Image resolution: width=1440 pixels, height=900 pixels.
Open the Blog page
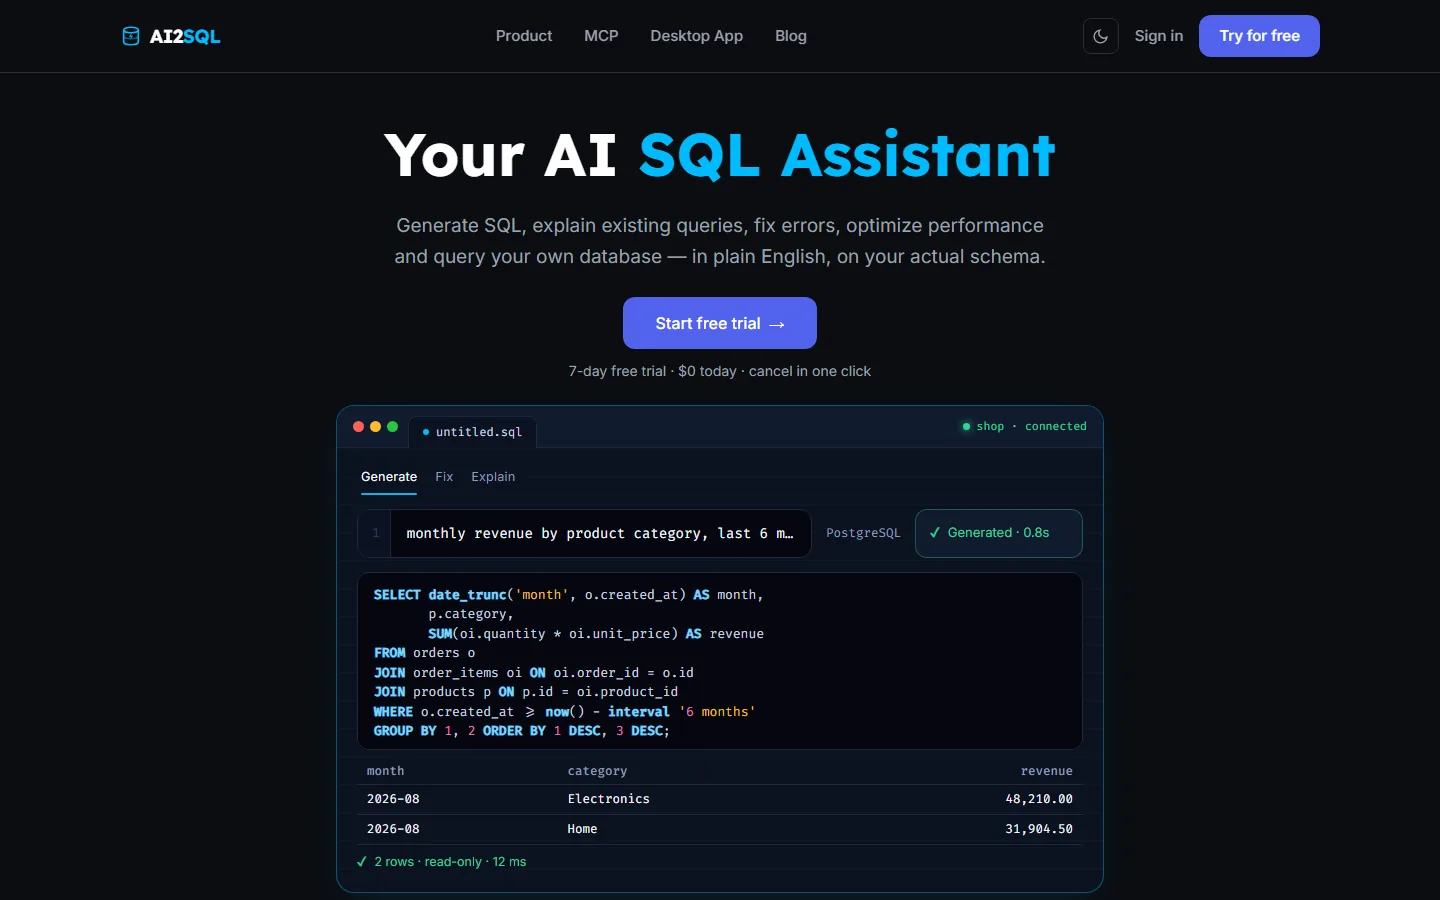pyautogui.click(x=790, y=36)
